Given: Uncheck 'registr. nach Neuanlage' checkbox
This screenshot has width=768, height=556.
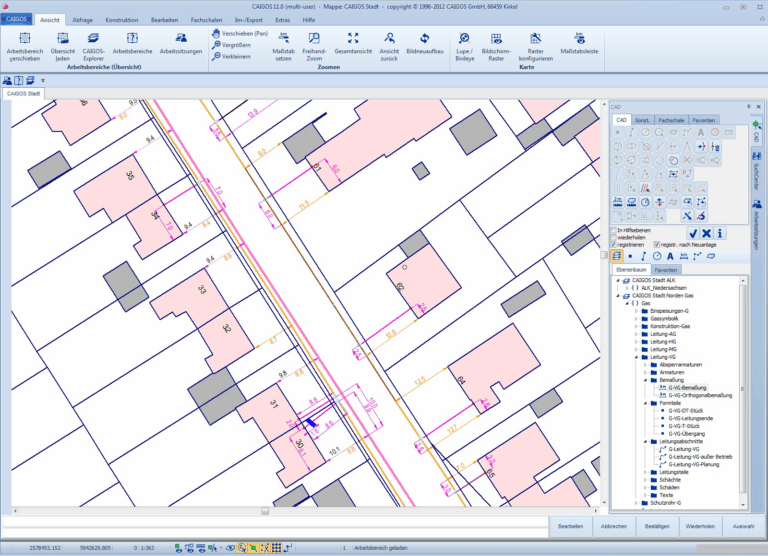Looking at the screenshot, I should click(x=656, y=244).
